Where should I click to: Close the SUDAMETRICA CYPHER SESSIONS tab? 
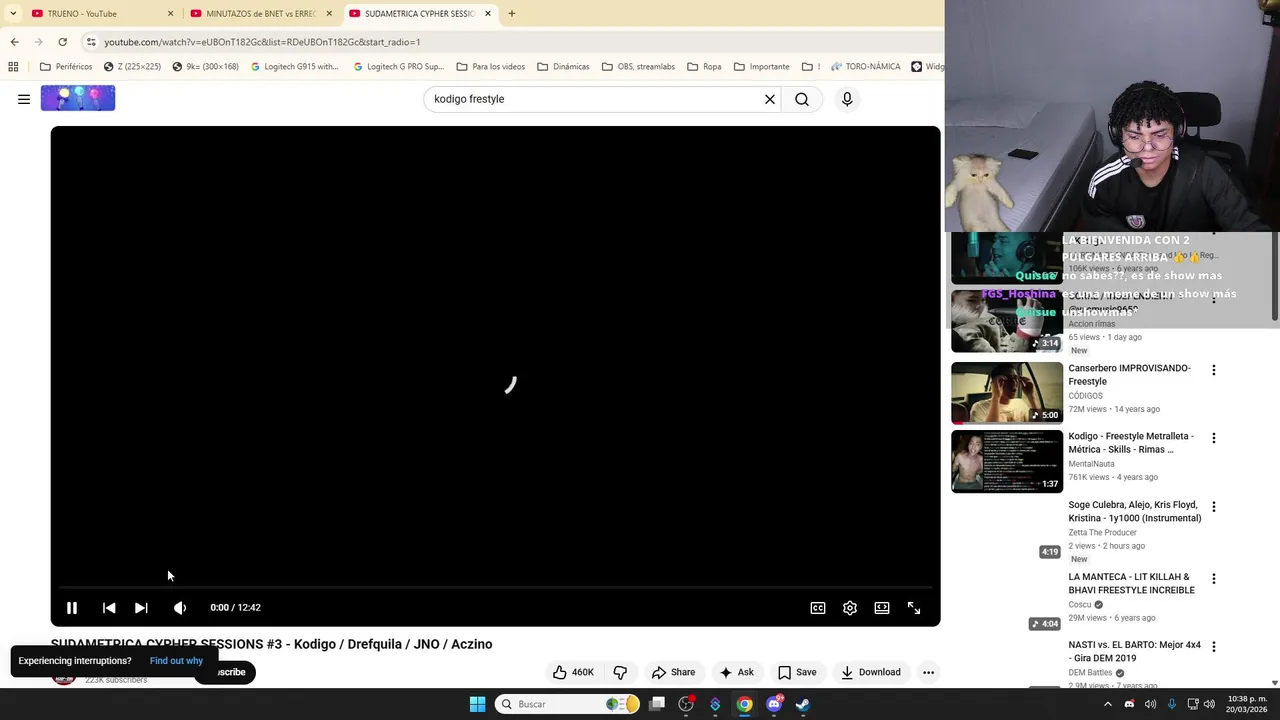click(488, 14)
